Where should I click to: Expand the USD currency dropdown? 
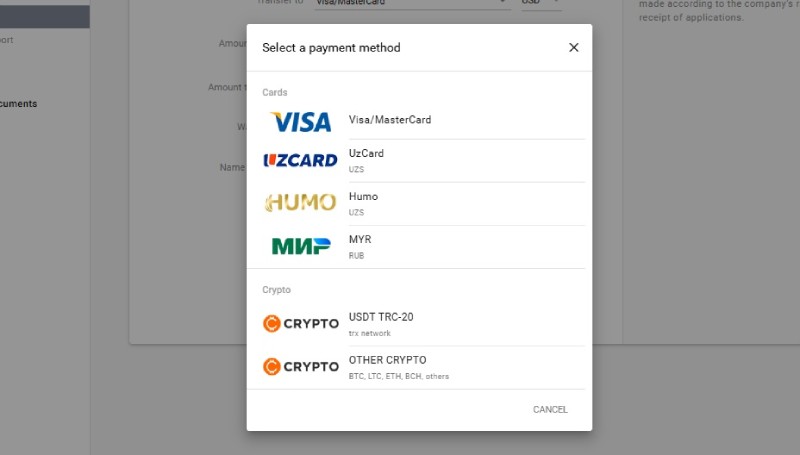click(x=540, y=3)
